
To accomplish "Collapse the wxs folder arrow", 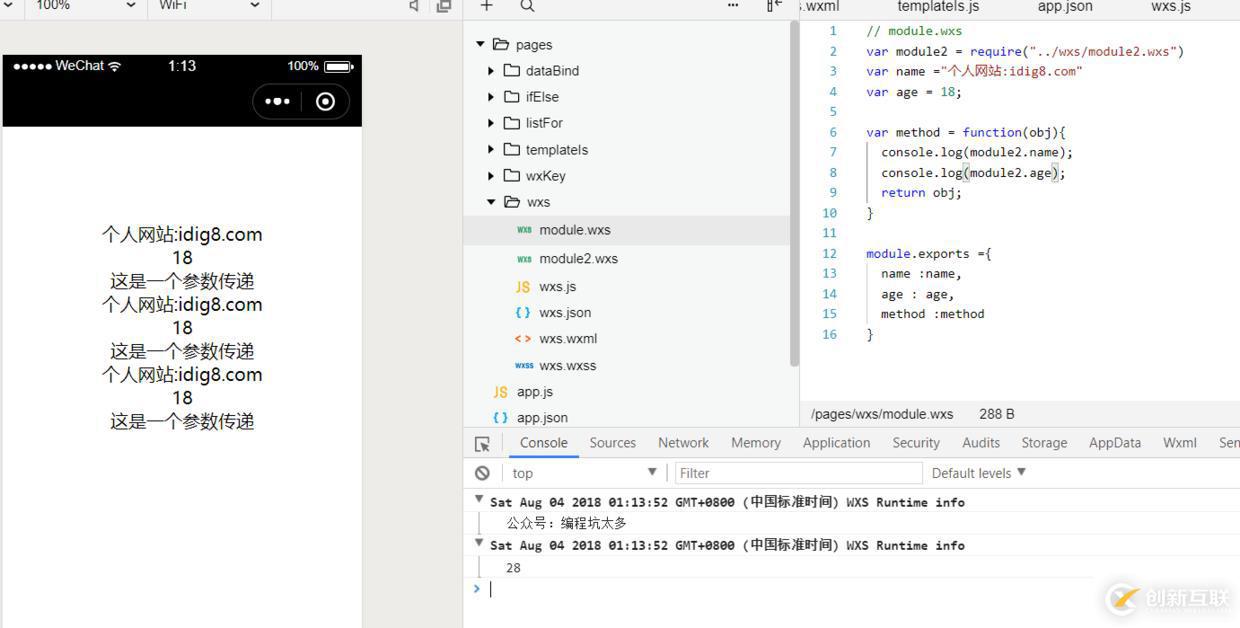I will [x=491, y=202].
